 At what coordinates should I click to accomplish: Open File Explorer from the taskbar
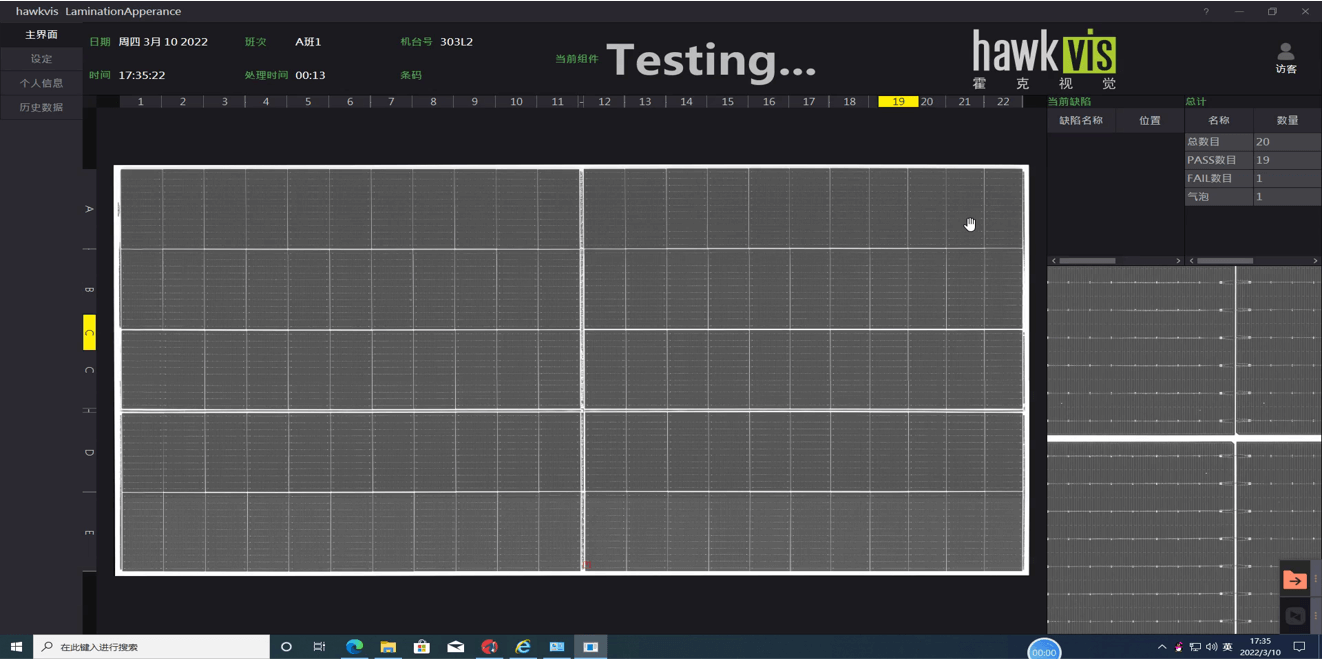388,647
